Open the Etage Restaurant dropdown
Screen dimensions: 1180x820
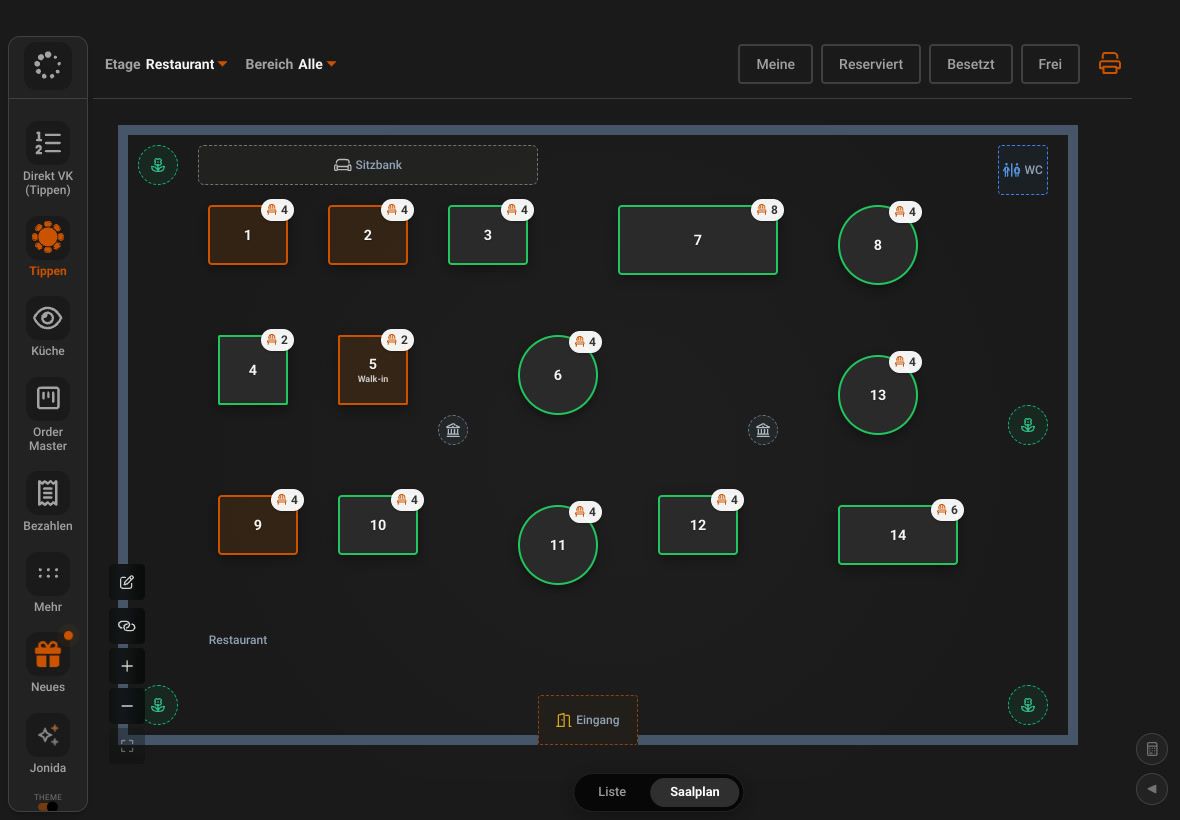(166, 64)
